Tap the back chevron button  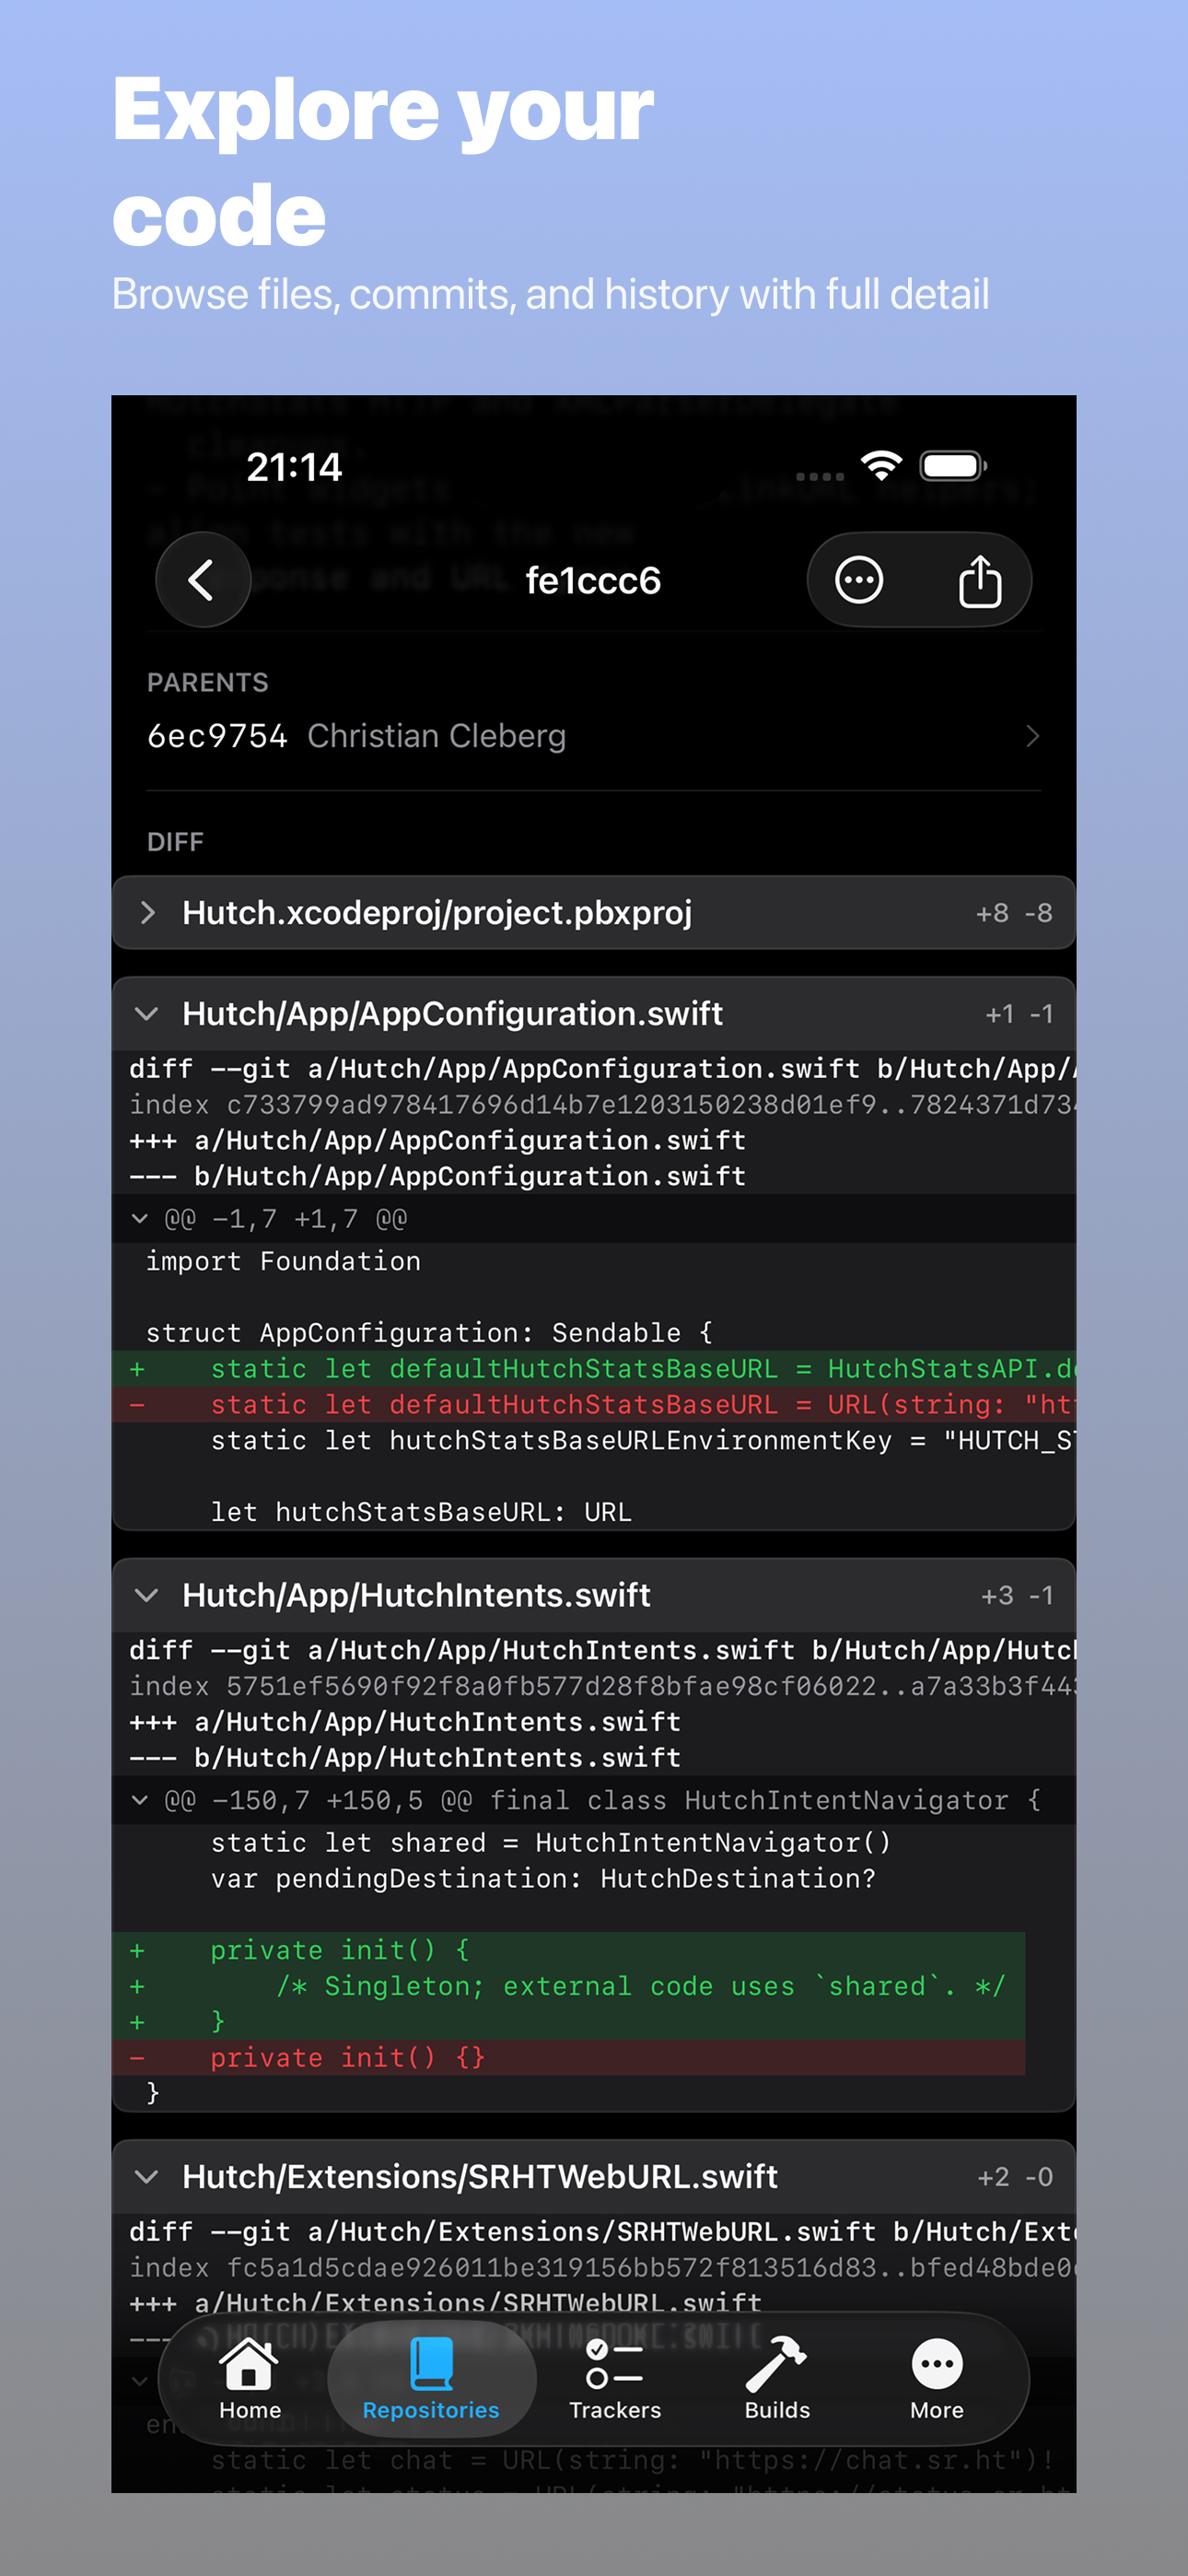pyautogui.click(x=203, y=580)
